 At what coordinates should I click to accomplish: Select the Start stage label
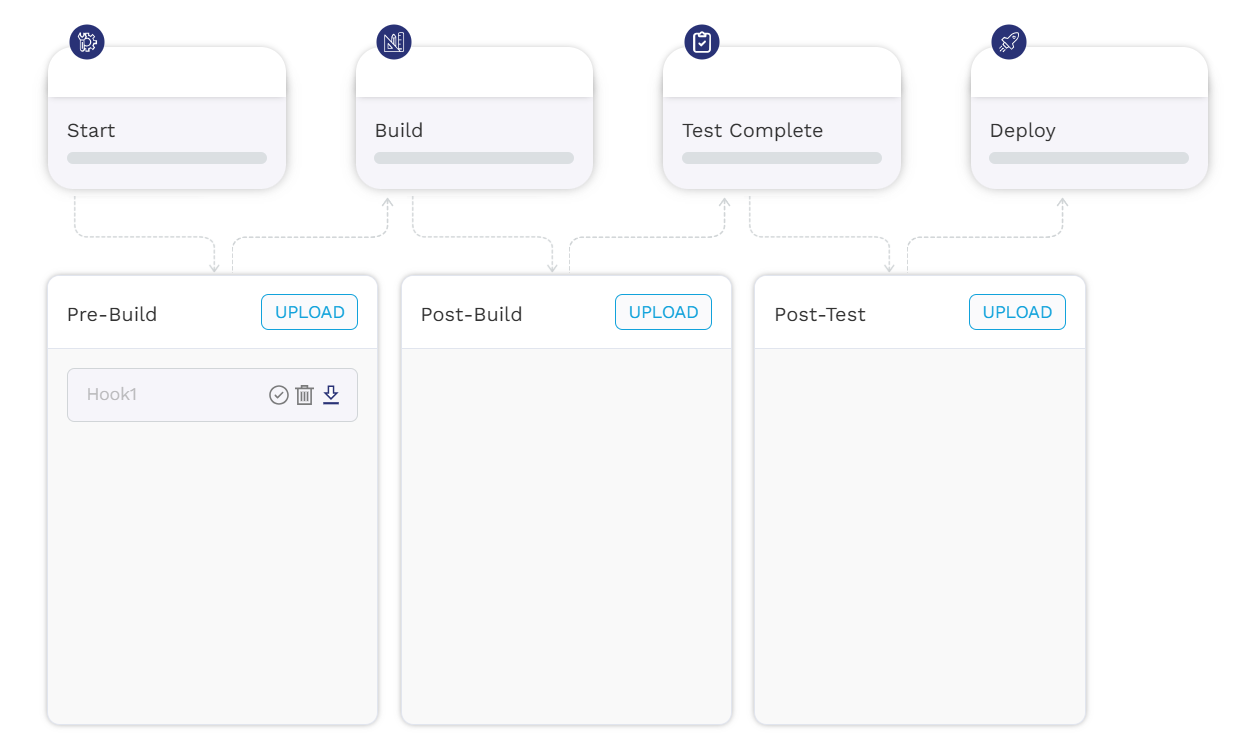click(91, 131)
